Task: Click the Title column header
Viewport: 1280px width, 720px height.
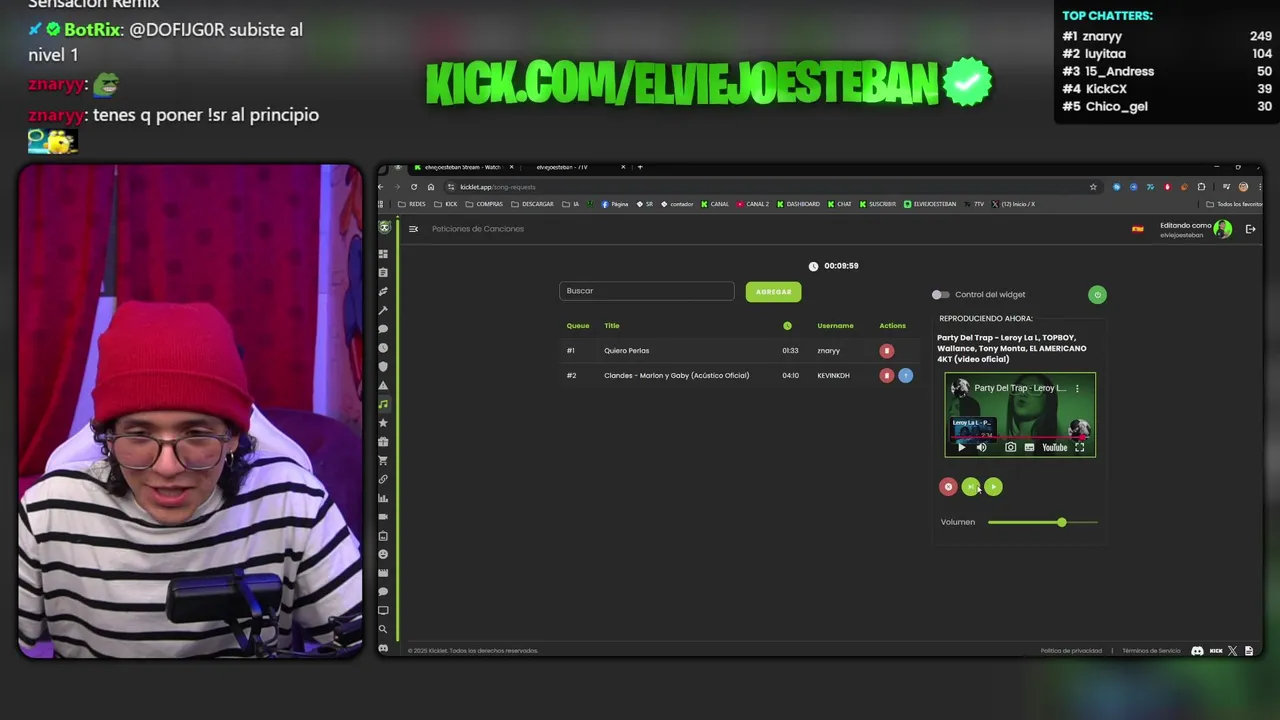Action: tap(612, 326)
